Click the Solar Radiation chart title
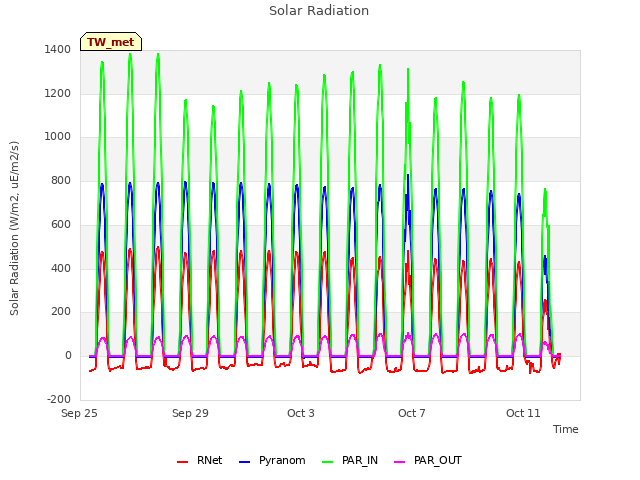Screen dimensions: 640x480 click(x=319, y=11)
